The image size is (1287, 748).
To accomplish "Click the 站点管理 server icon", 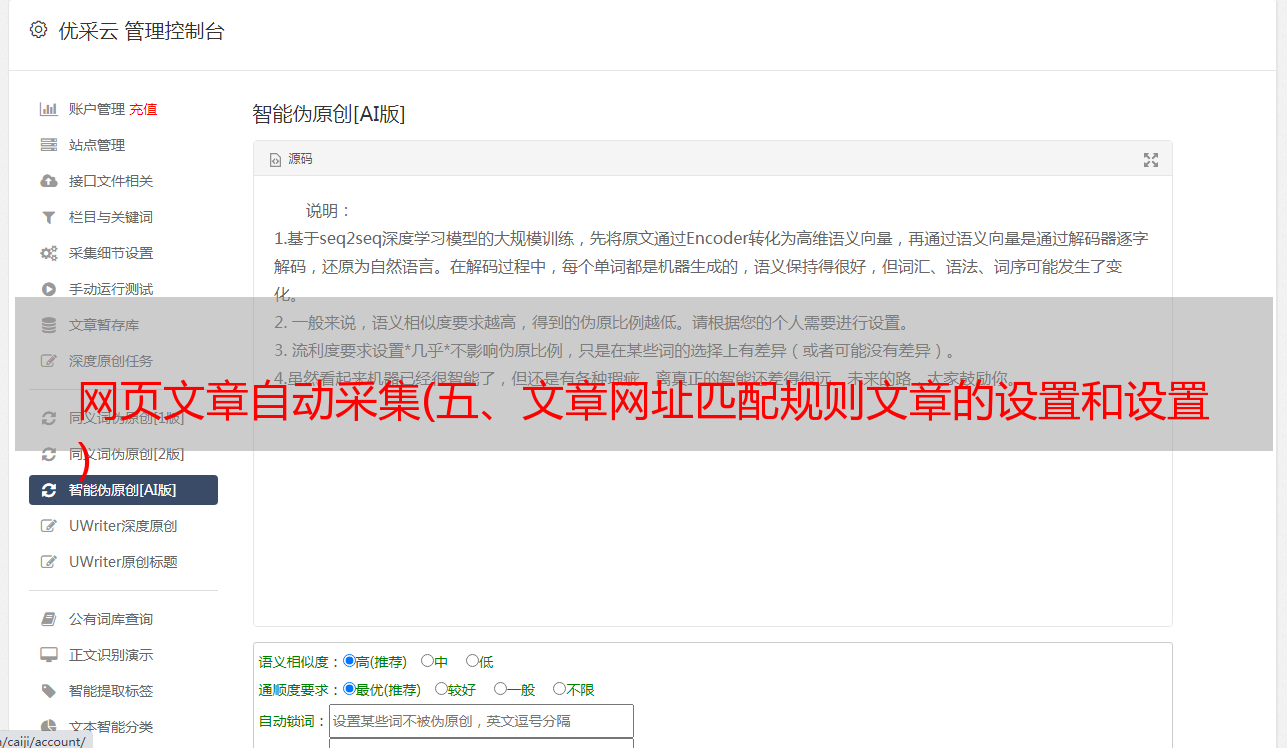I will pyautogui.click(x=48, y=145).
